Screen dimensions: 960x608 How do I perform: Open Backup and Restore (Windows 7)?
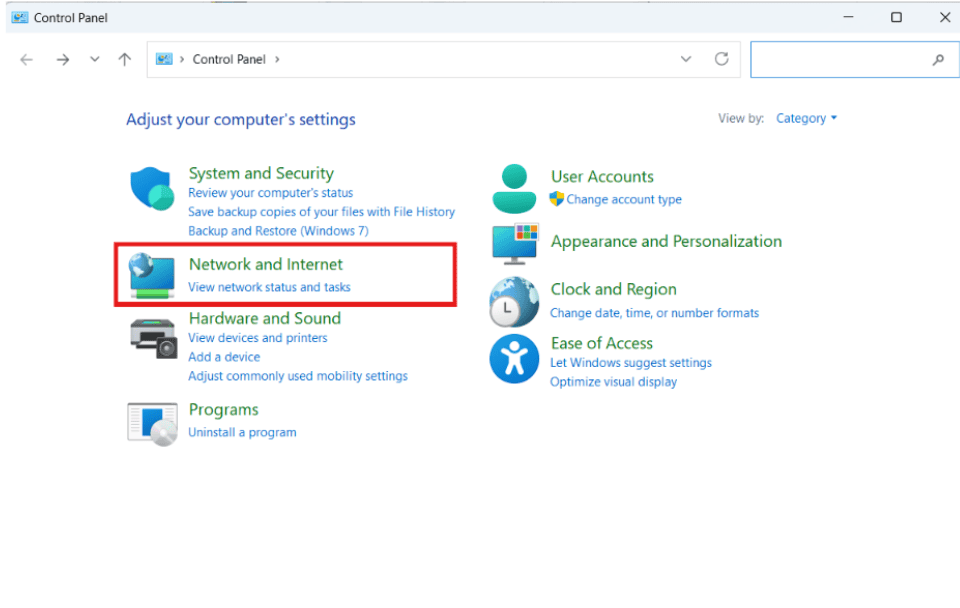click(278, 231)
